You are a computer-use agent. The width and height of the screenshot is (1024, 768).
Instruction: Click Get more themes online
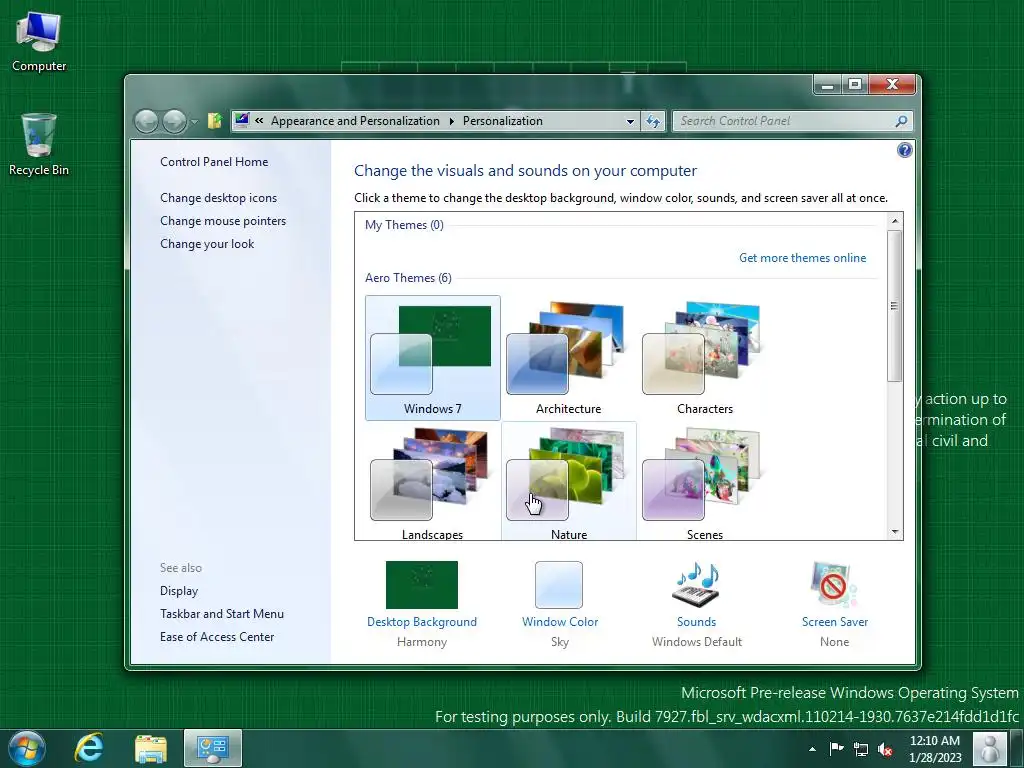[x=803, y=258]
